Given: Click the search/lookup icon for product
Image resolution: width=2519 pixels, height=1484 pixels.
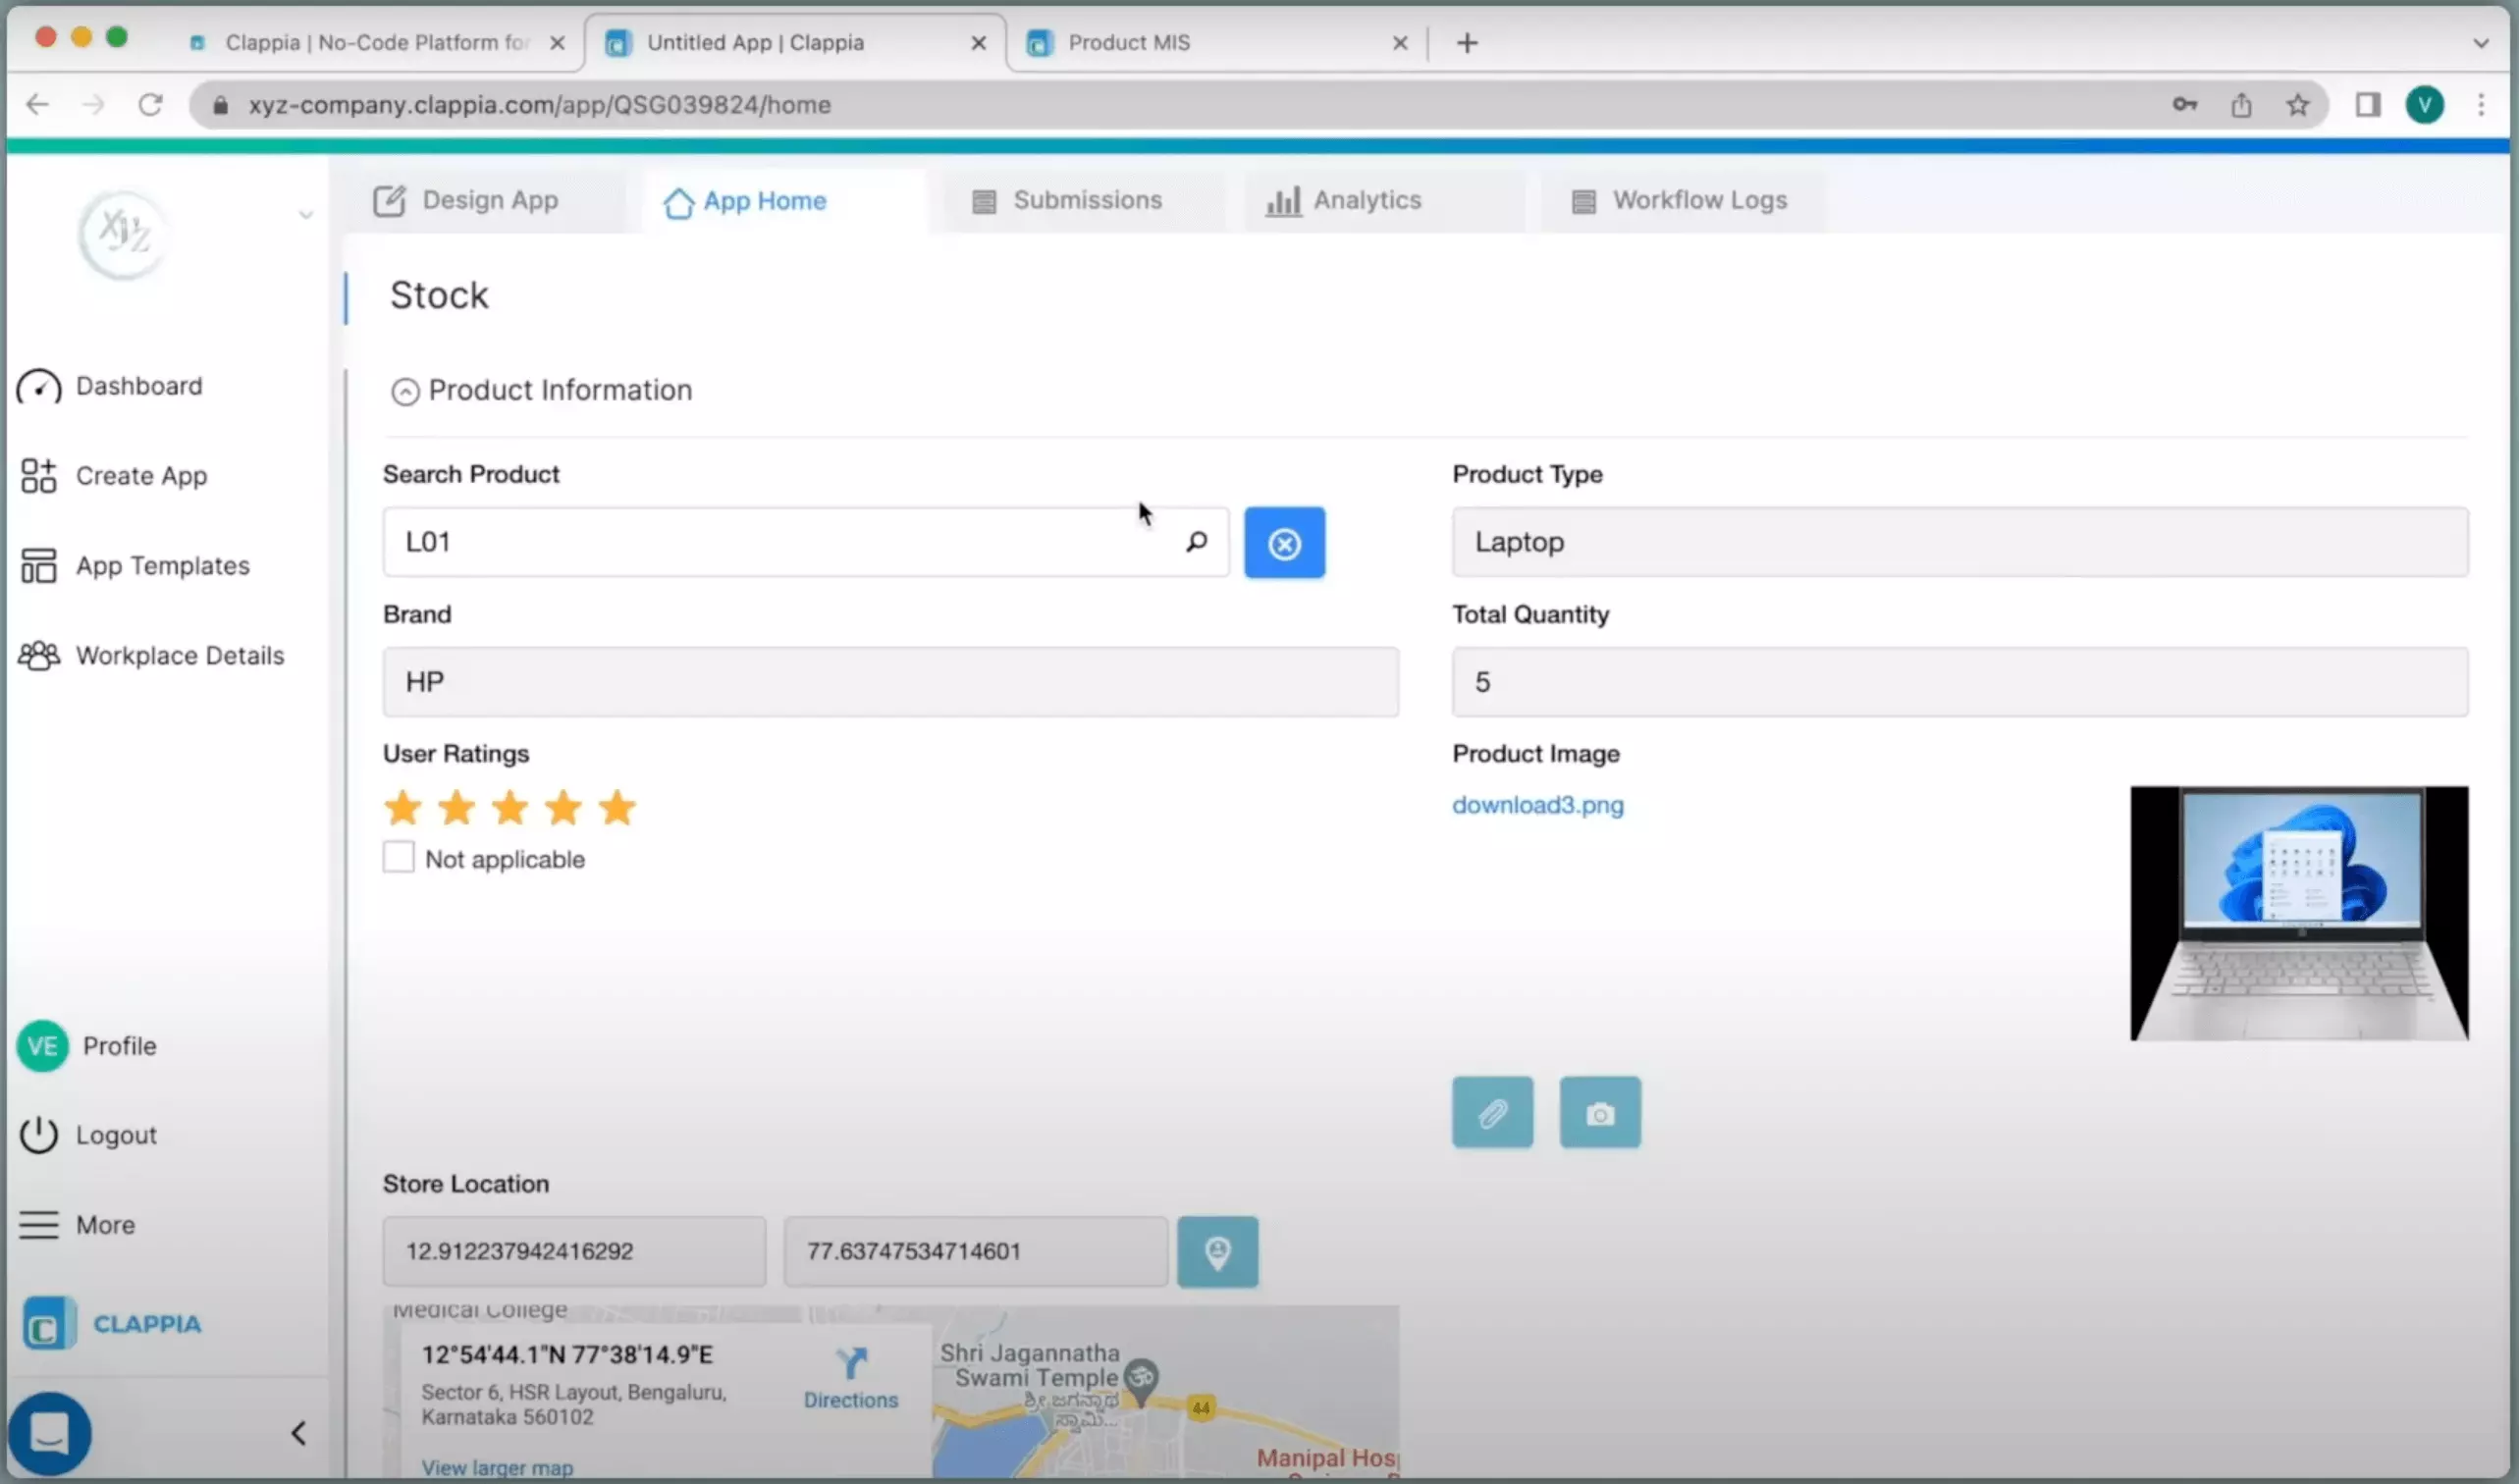Looking at the screenshot, I should point(1196,543).
